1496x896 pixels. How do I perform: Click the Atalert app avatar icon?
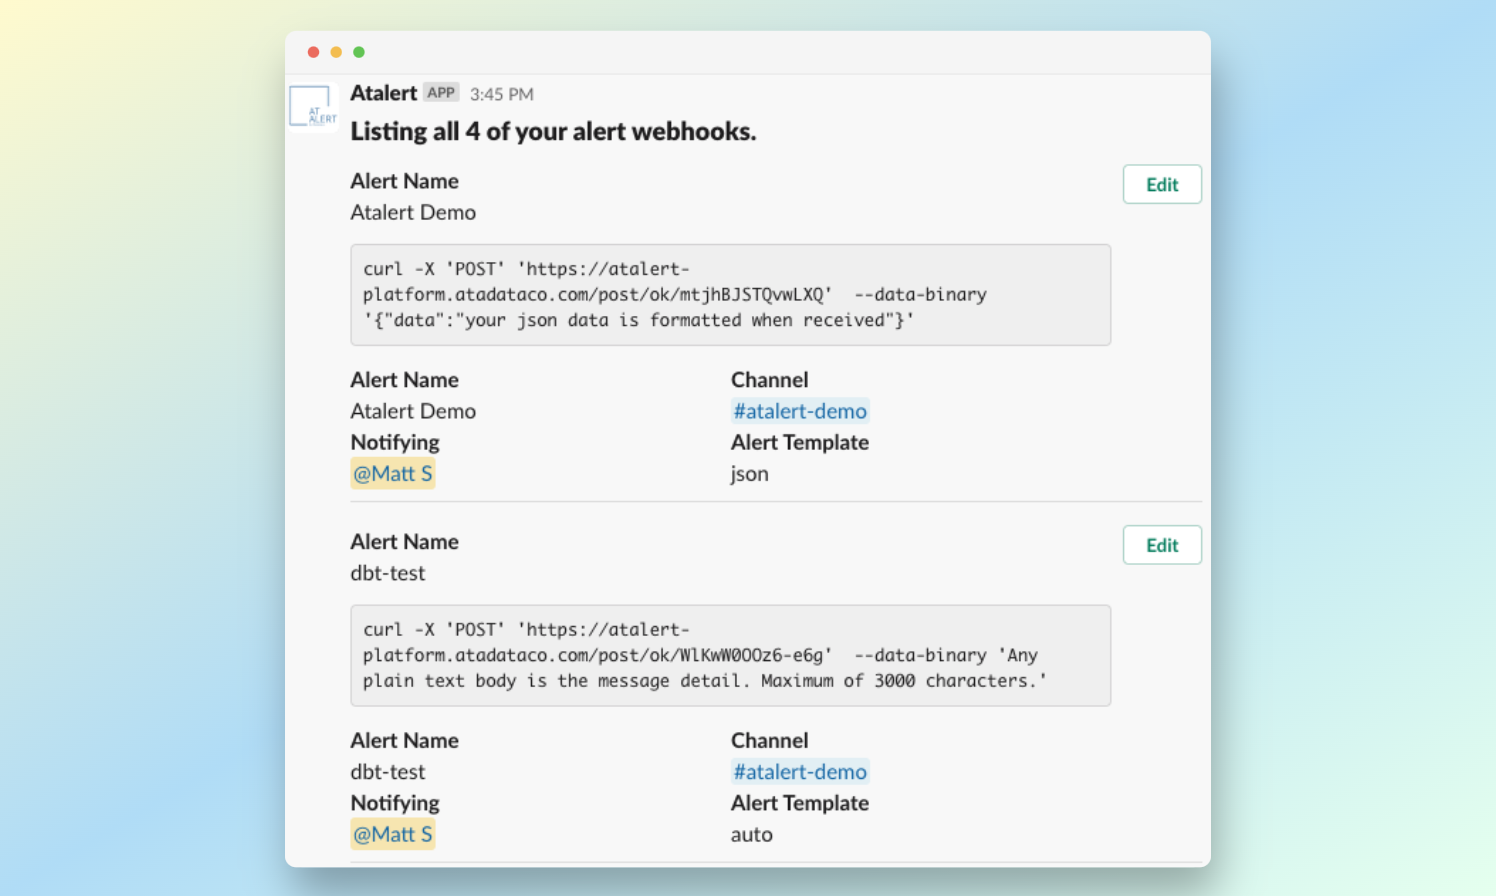pyautogui.click(x=313, y=107)
